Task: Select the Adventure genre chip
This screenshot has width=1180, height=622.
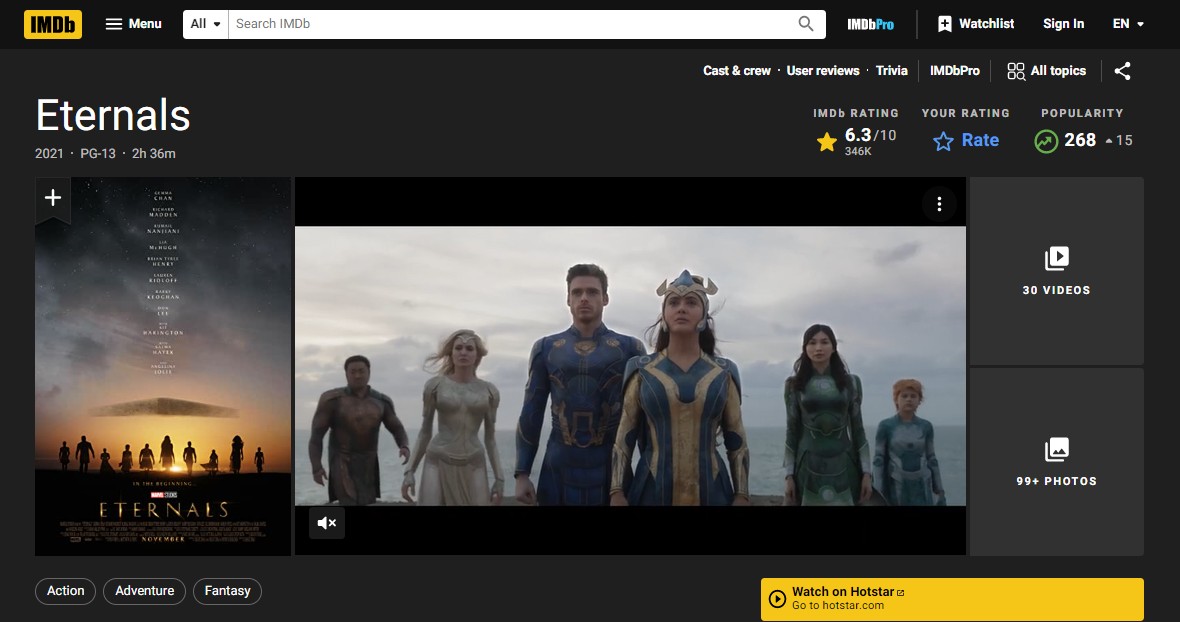Action: tap(144, 591)
